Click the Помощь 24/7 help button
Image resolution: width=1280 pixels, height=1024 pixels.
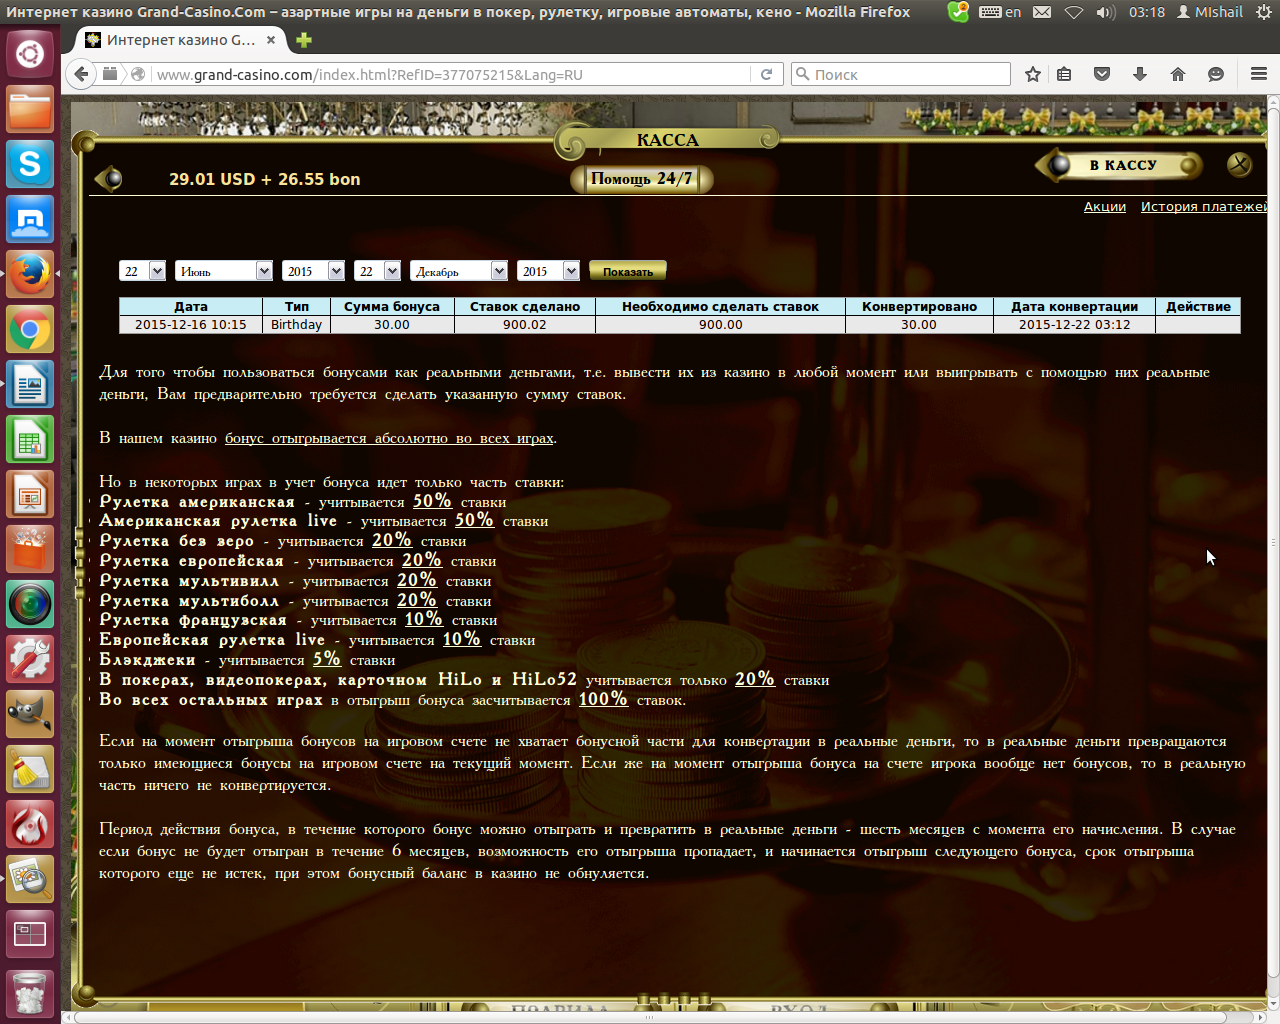[641, 179]
